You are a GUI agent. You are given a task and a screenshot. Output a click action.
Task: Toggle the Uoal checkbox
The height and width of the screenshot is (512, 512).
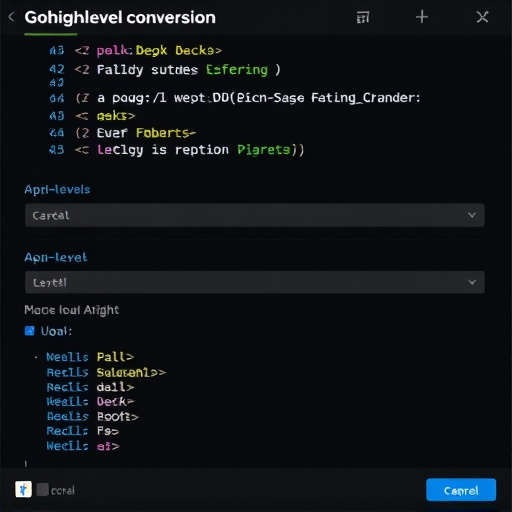coord(30,331)
